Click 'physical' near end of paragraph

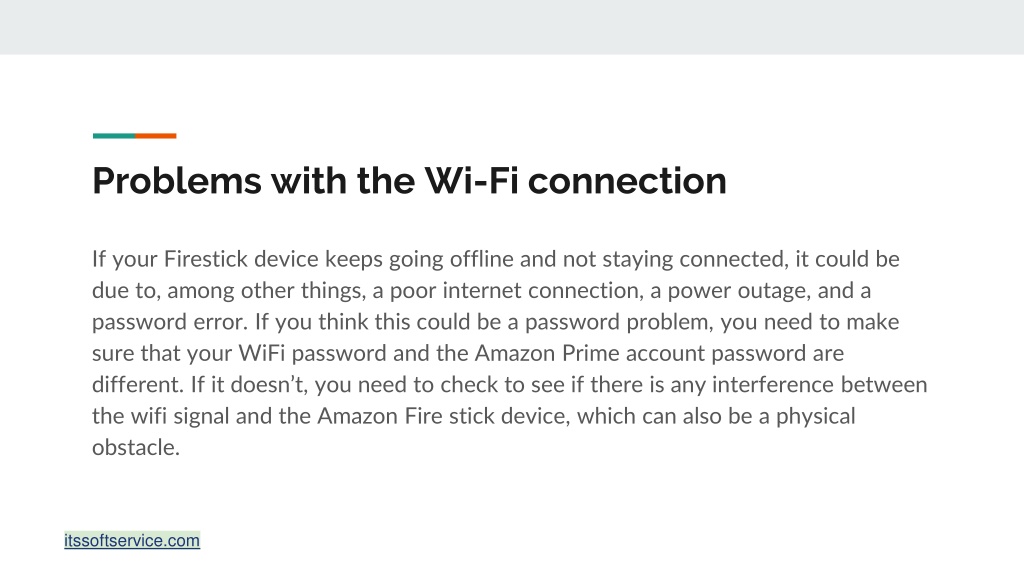tap(816, 417)
